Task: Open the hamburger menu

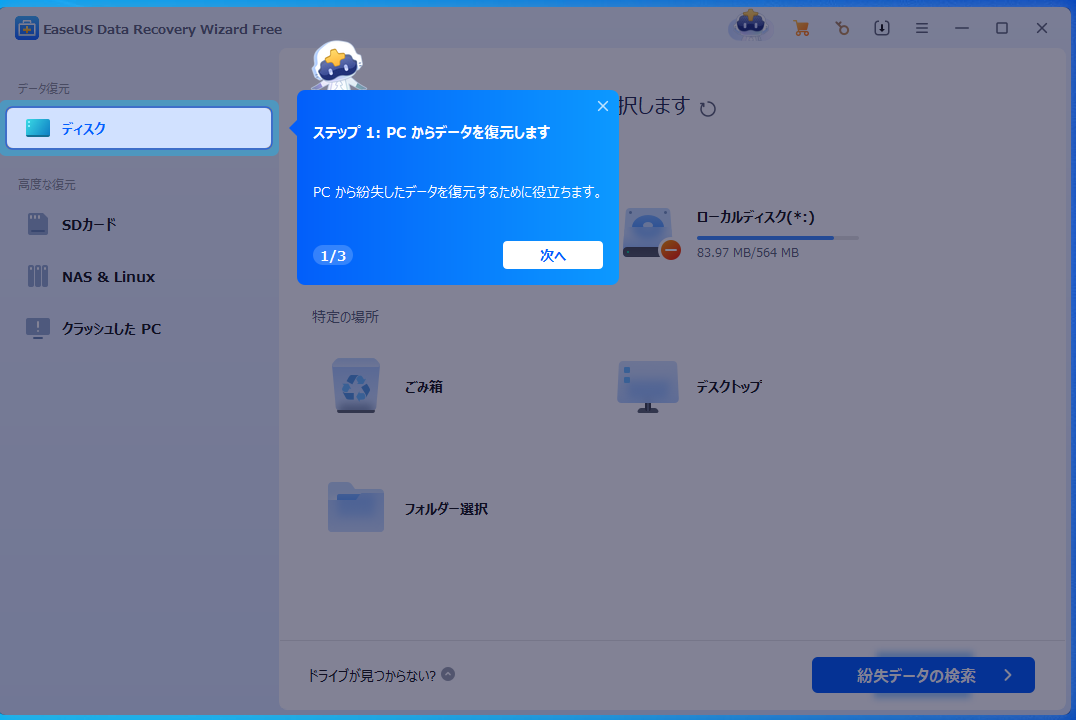Action: [922, 28]
